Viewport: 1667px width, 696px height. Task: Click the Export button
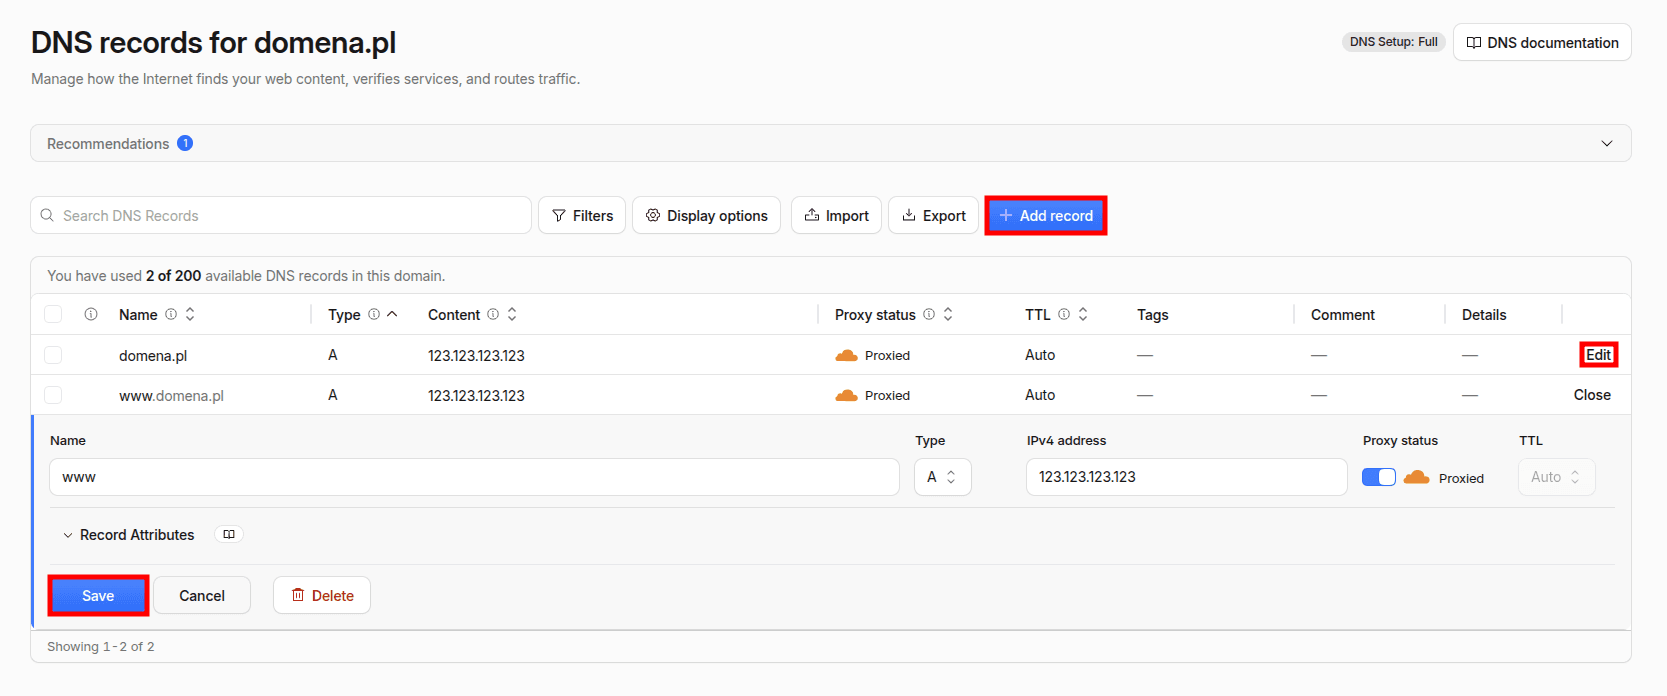click(x=933, y=216)
